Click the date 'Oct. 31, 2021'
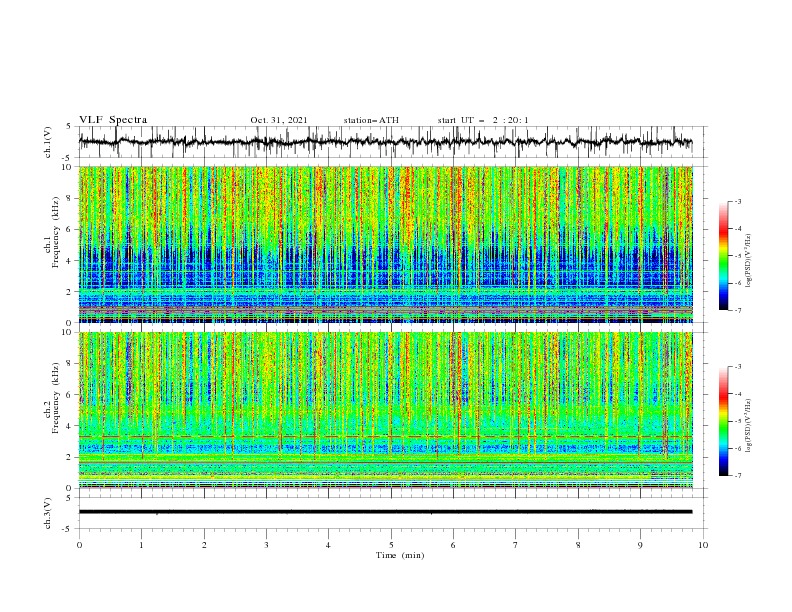The image size is (792, 612). [279, 120]
